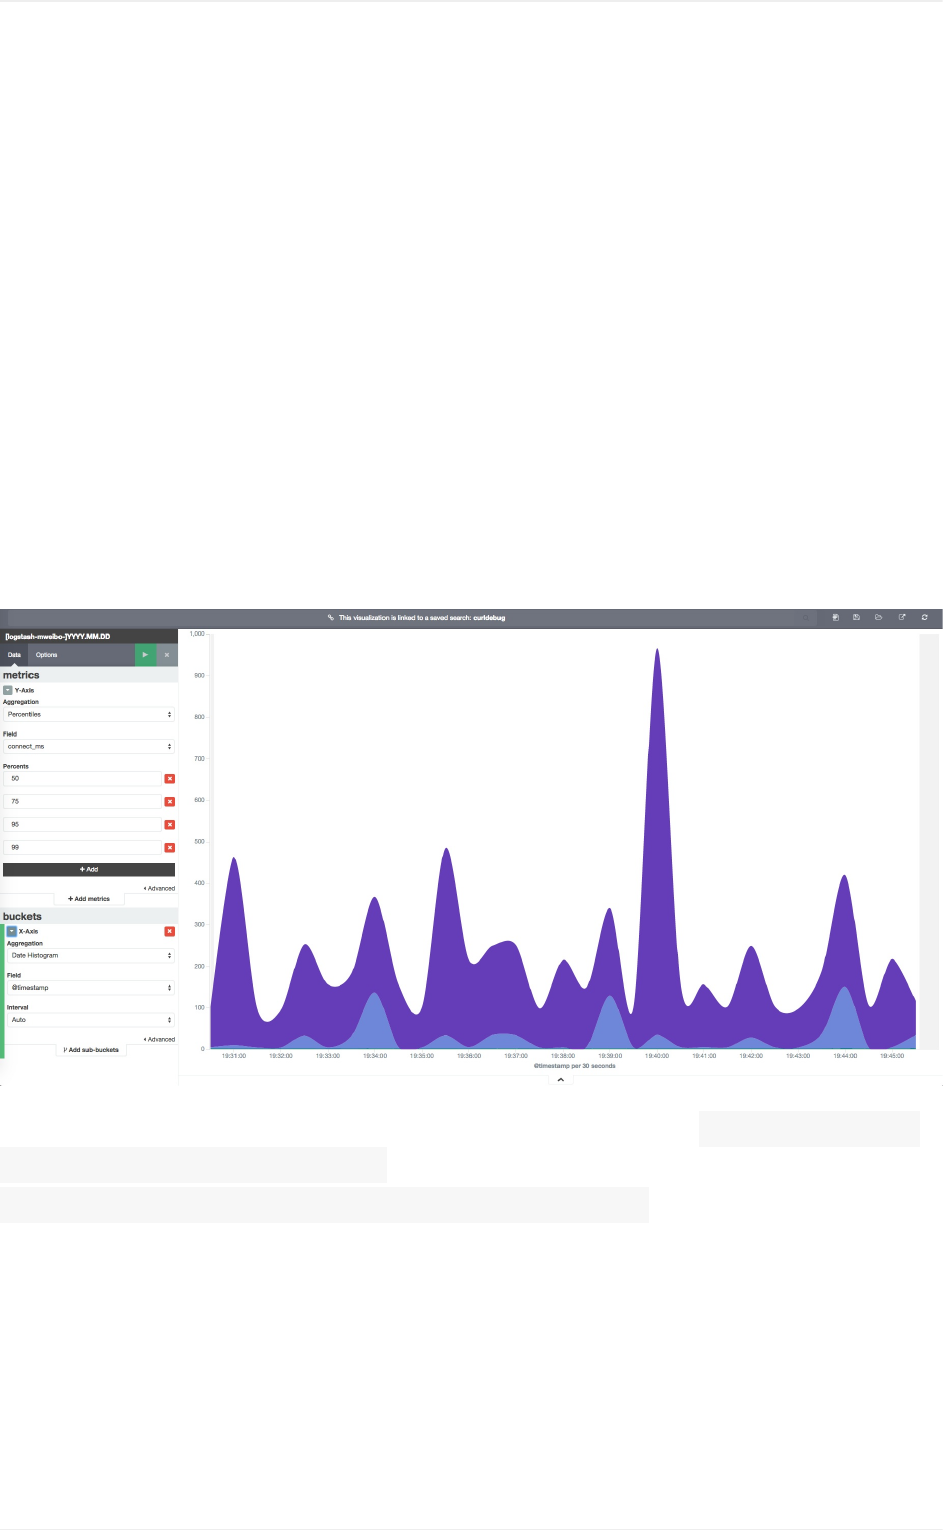The height and width of the screenshot is (1530, 943).
Task: Open the Interval Auto dropdown
Action: tap(91, 1020)
